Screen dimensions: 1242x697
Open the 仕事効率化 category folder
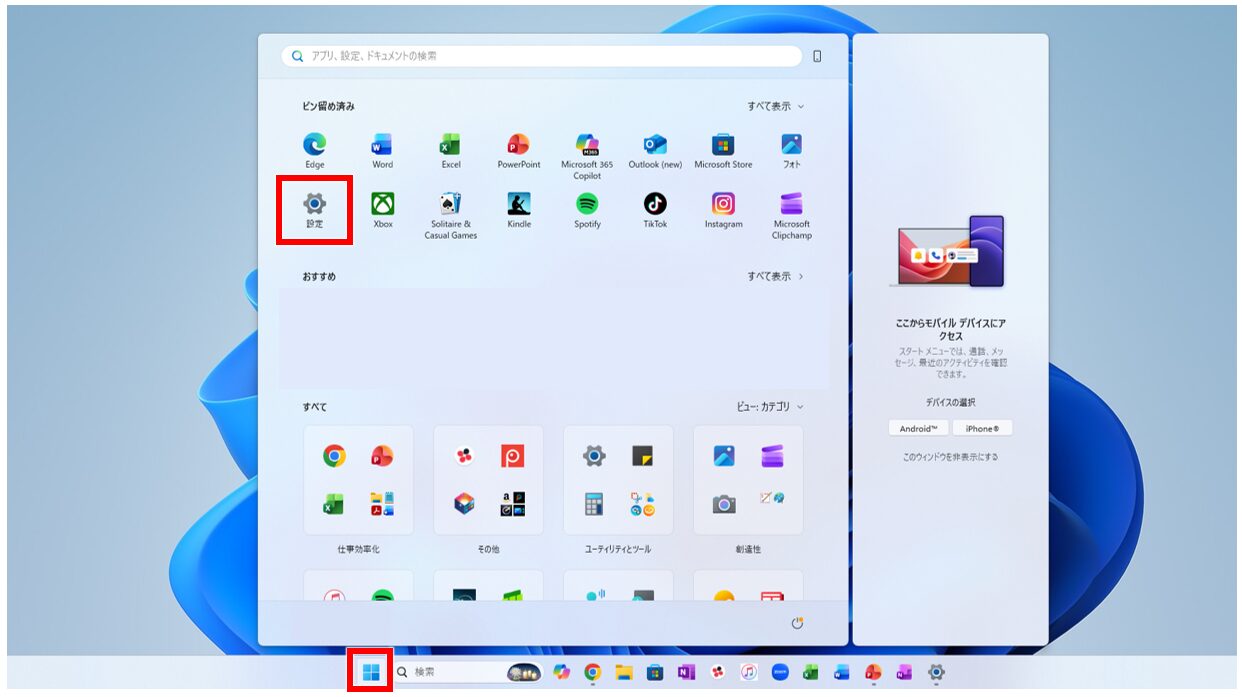[358, 480]
